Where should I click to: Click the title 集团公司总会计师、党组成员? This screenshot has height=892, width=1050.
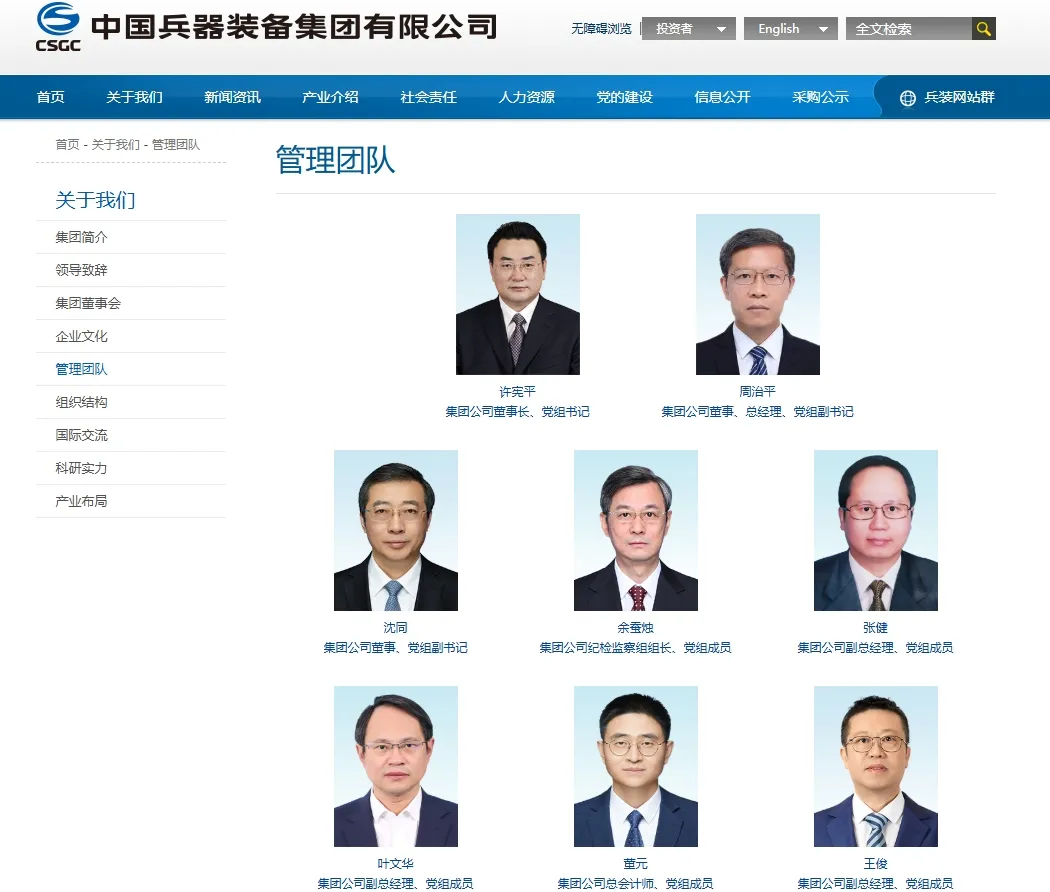[635, 884]
